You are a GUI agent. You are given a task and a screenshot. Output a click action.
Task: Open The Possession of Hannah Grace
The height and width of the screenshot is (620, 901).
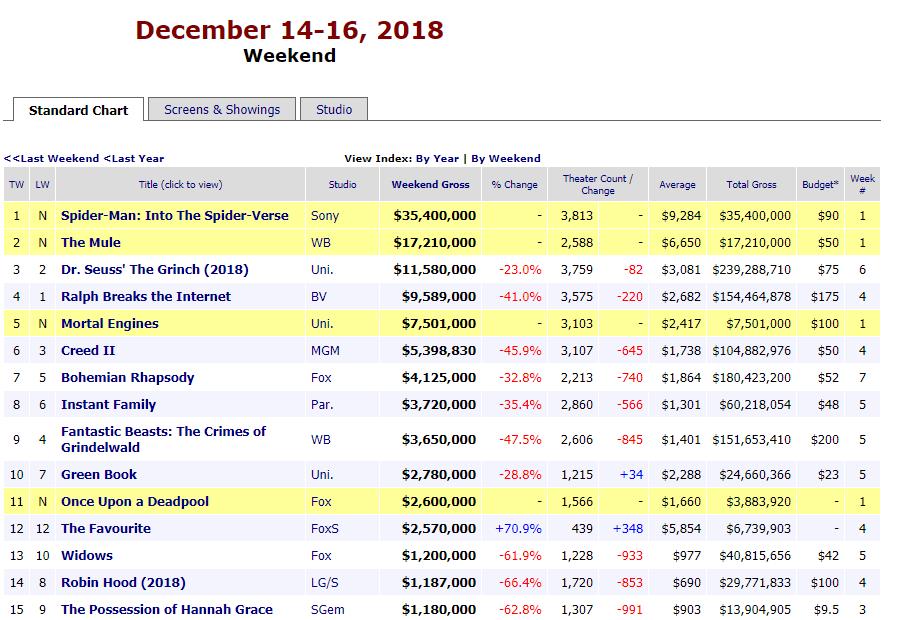(166, 609)
